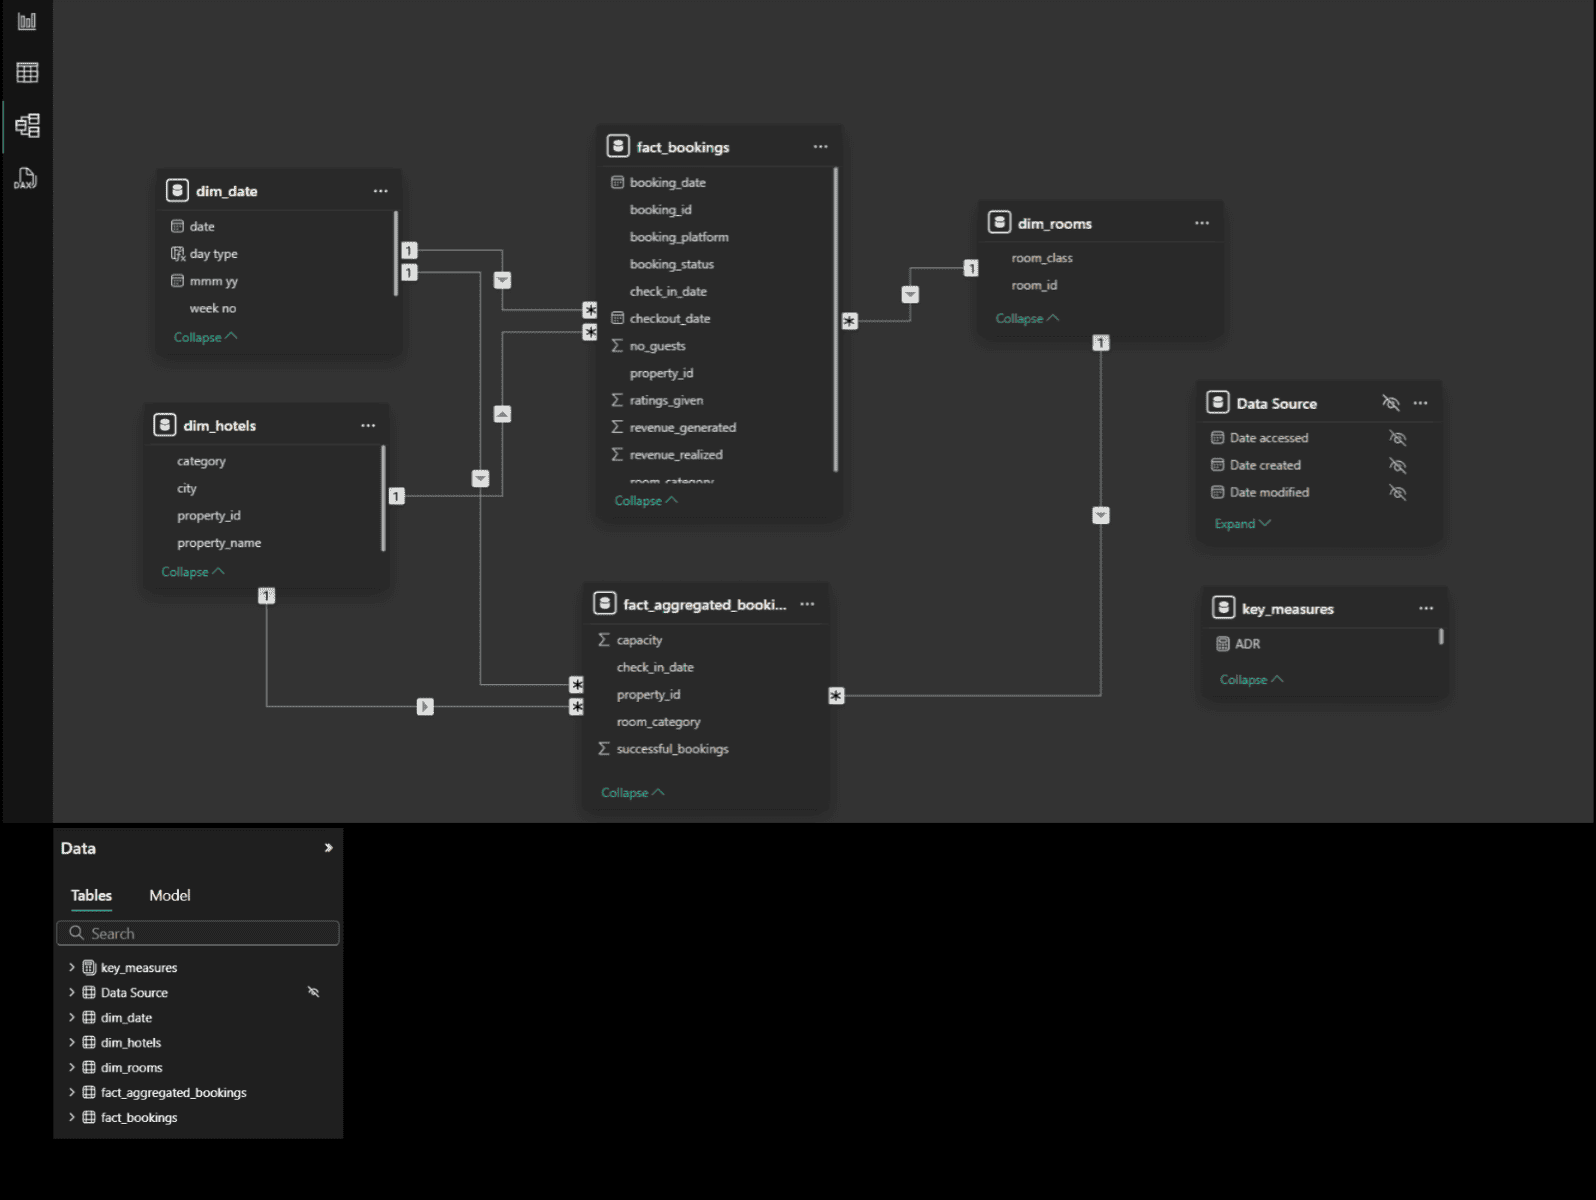Expand dim_hotels tree node in Data pane

pos(72,1042)
